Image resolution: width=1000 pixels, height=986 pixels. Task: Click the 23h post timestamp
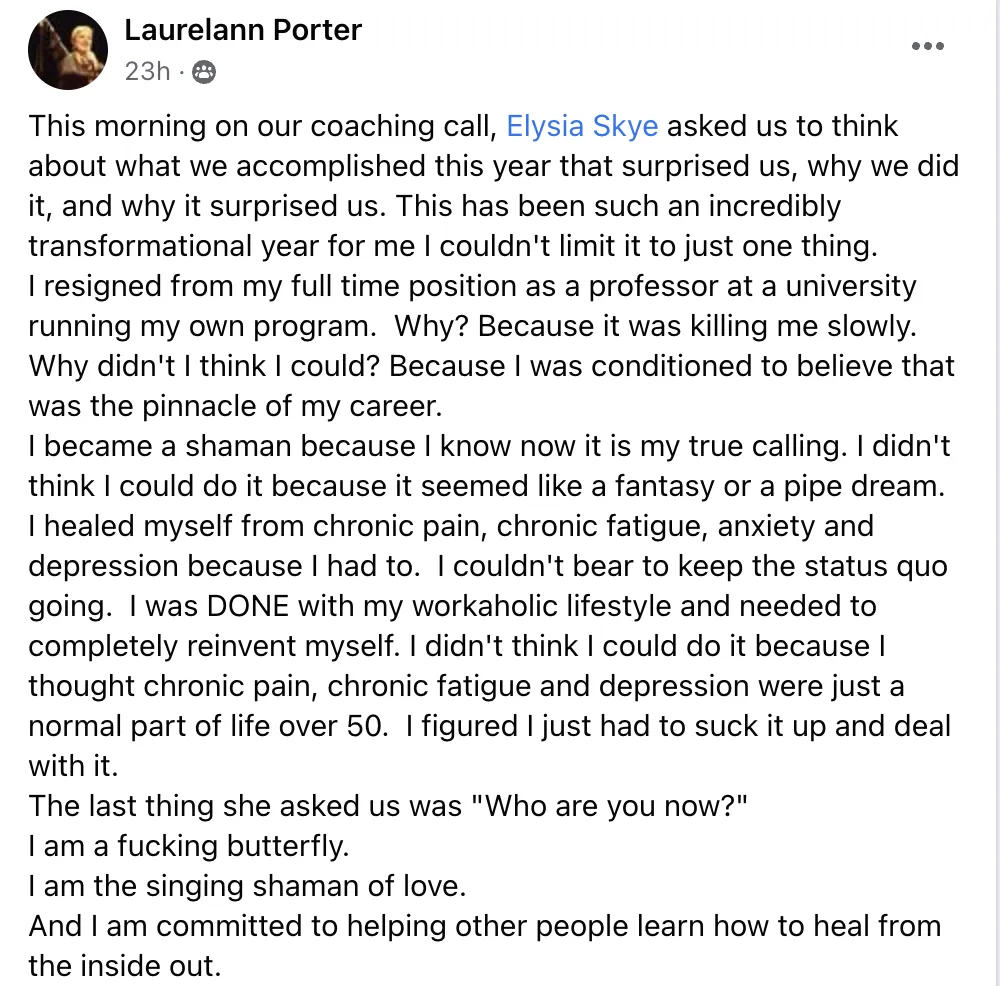click(146, 72)
